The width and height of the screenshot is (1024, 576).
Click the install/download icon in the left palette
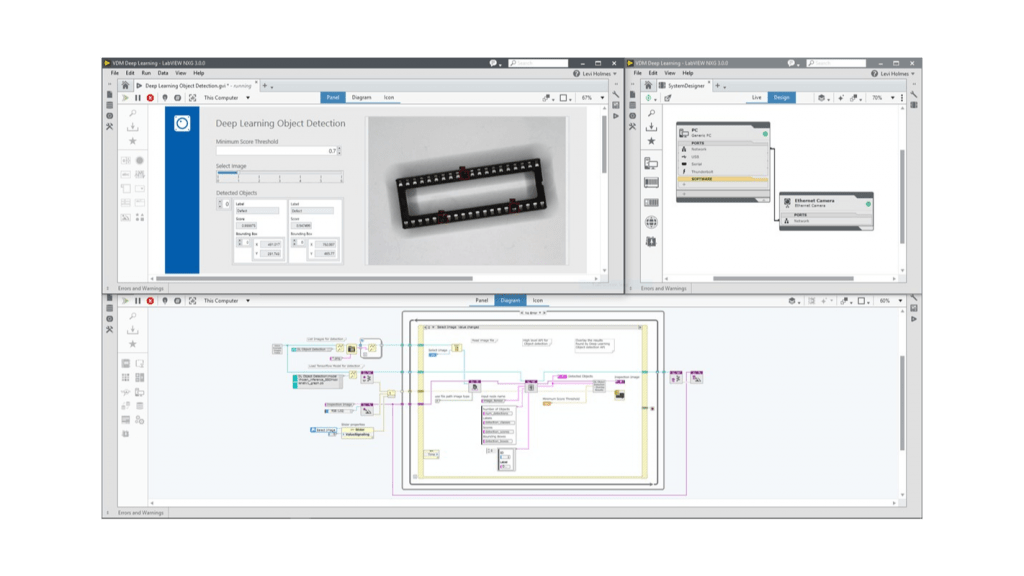131,128
